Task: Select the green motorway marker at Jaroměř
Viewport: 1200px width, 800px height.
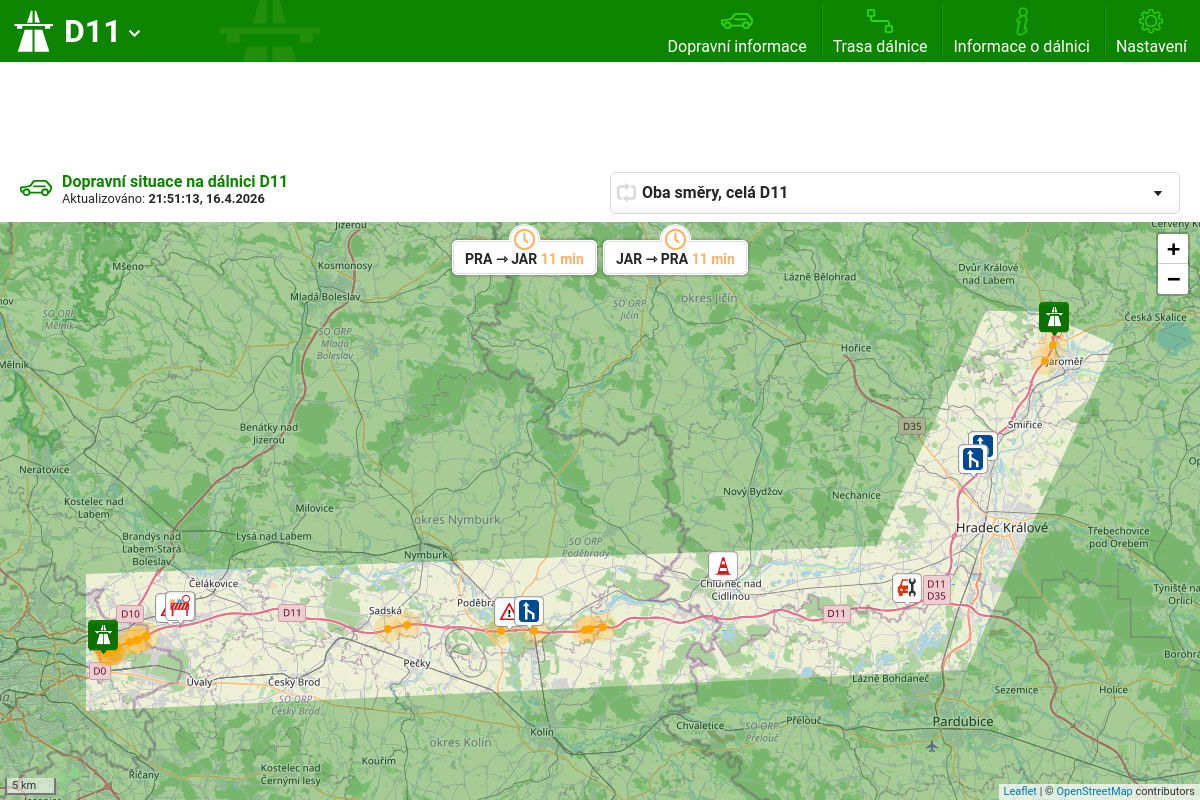Action: (1053, 317)
